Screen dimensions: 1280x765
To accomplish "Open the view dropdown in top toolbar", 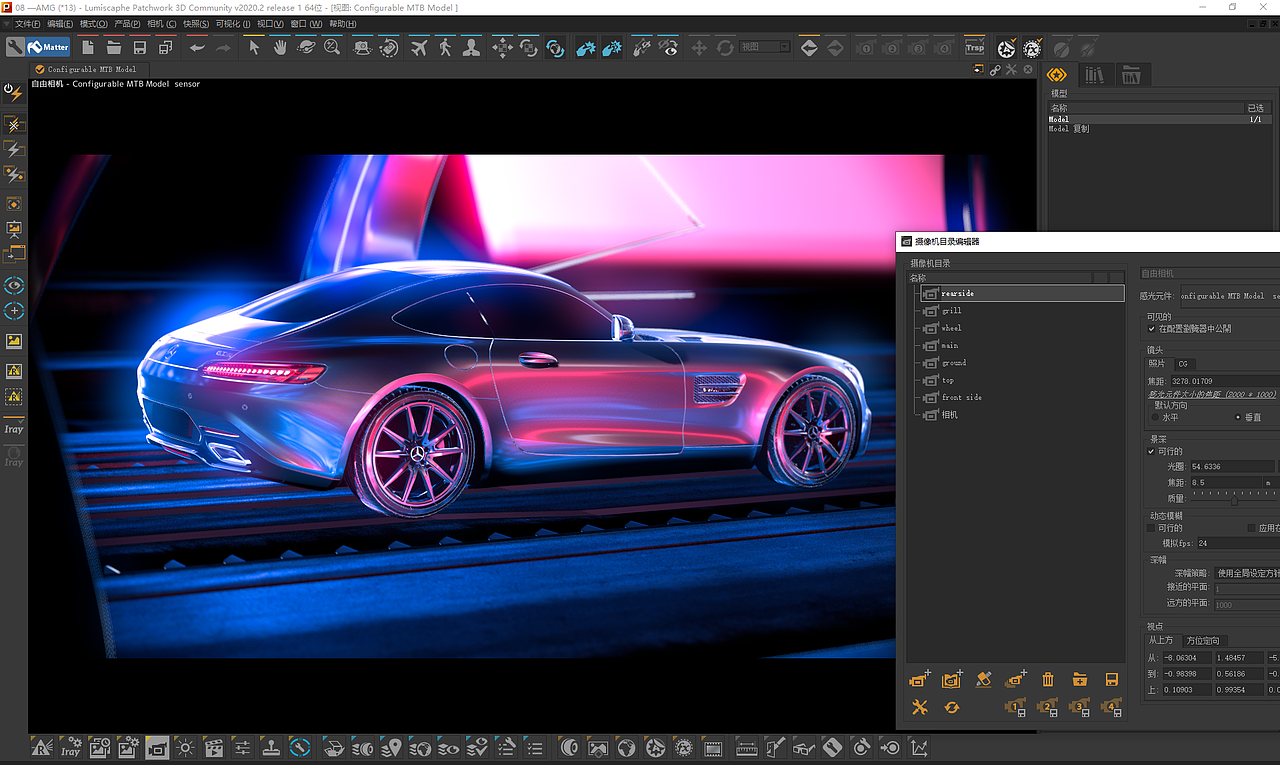I will [x=765, y=47].
